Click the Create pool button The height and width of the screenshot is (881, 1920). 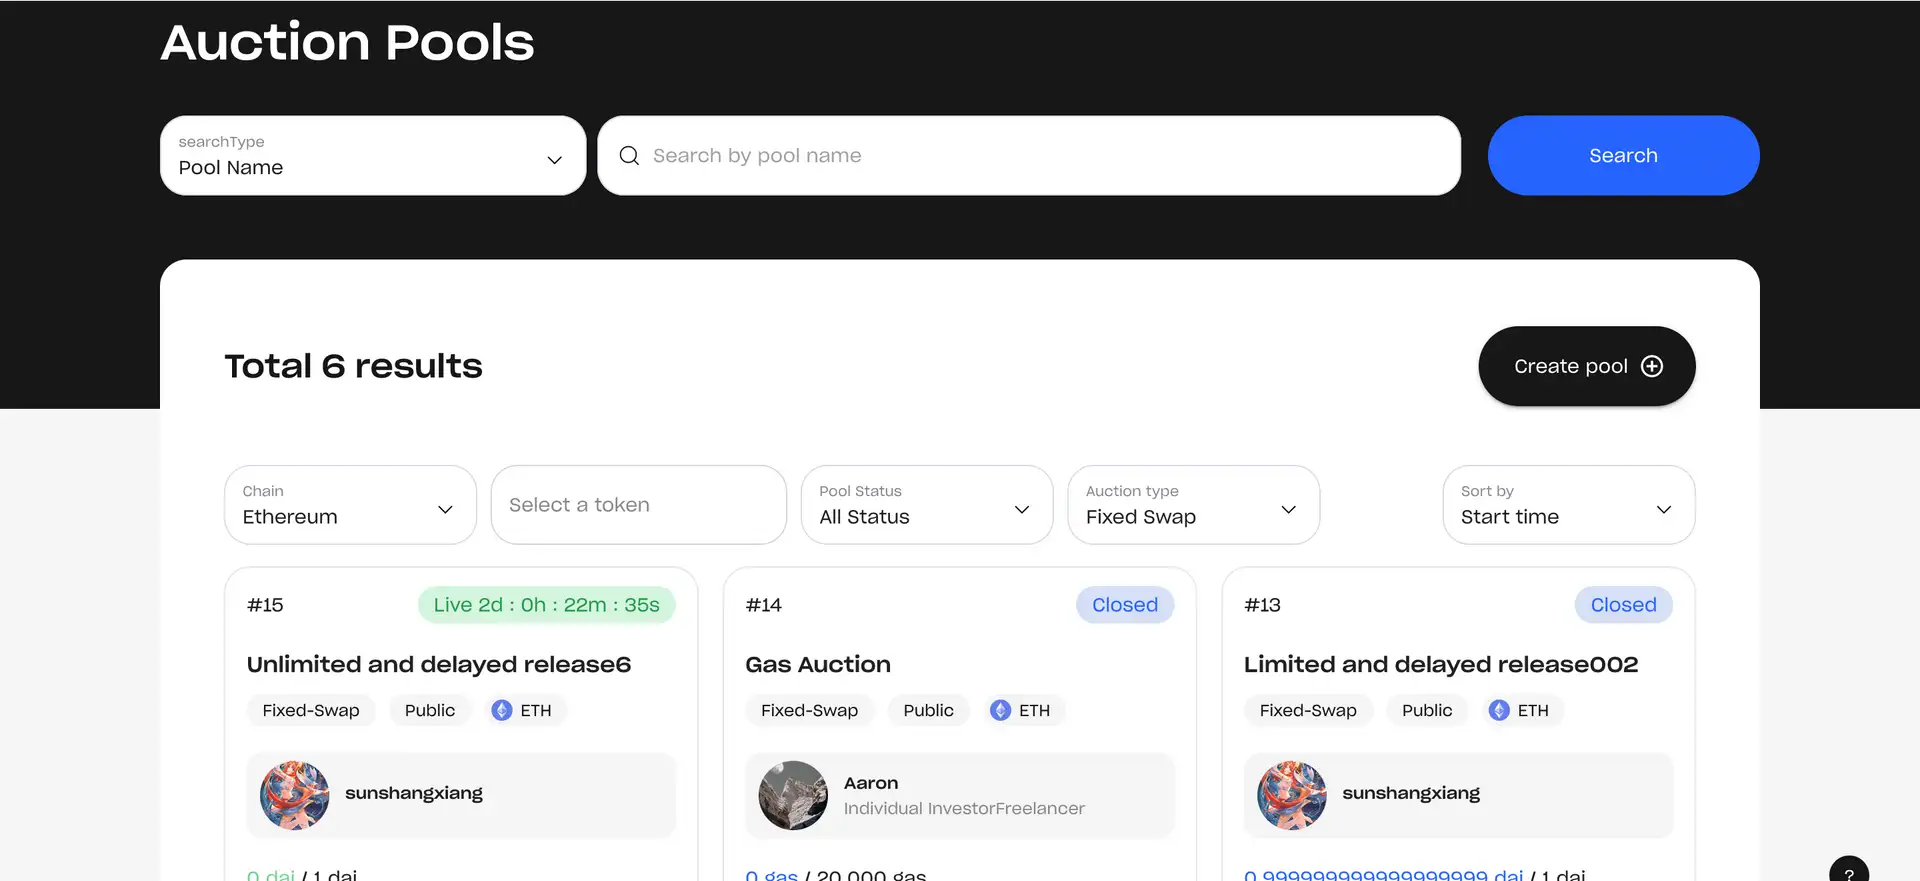(x=1585, y=366)
